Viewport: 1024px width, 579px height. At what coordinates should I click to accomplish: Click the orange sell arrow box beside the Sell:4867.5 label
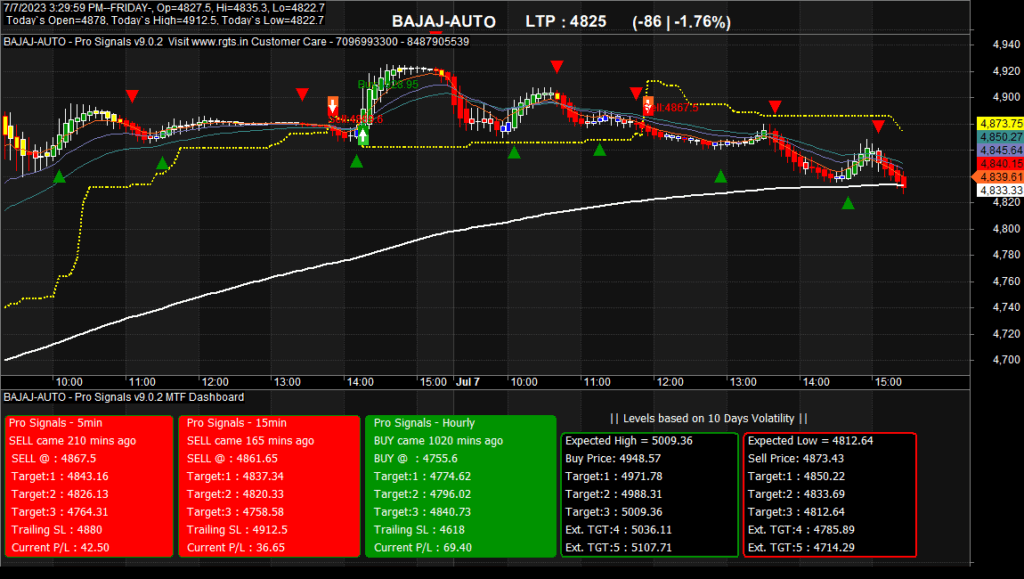point(648,105)
